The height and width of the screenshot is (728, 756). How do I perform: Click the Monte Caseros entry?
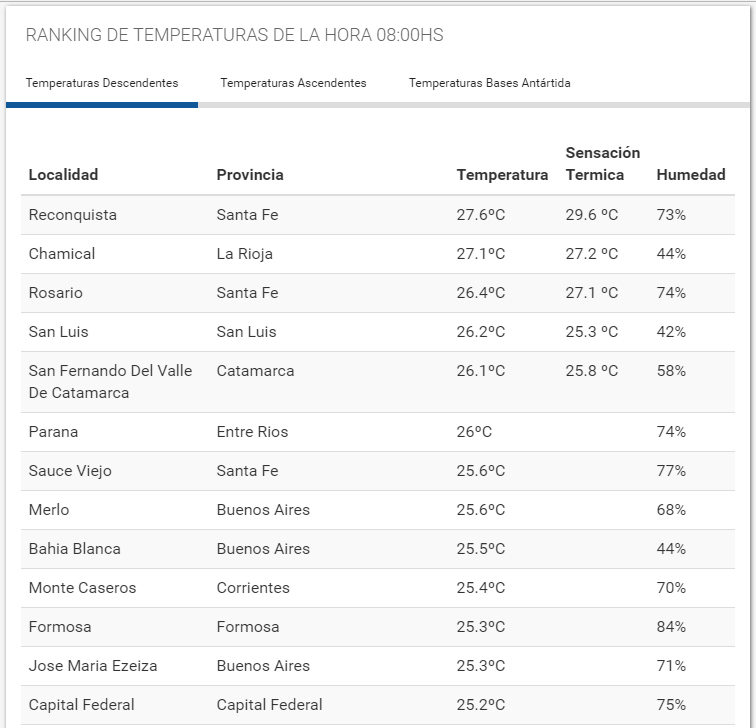(82, 588)
